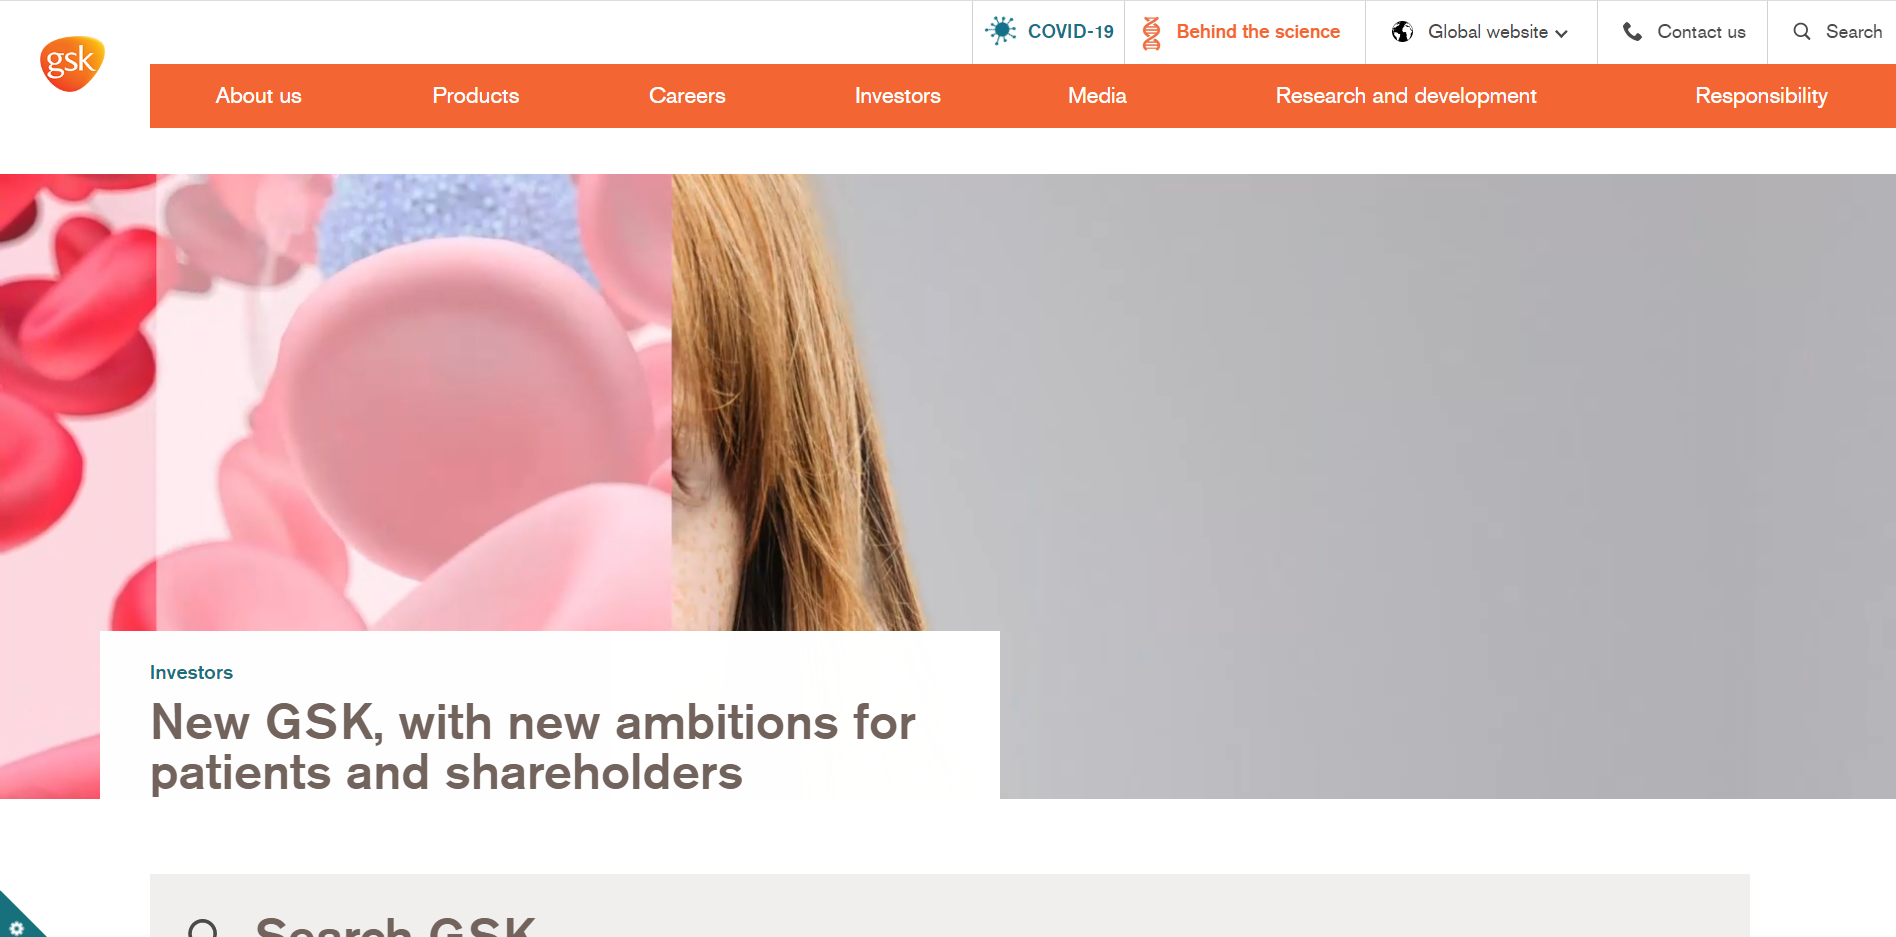
Task: Click the globe icon
Action: pos(1403,32)
